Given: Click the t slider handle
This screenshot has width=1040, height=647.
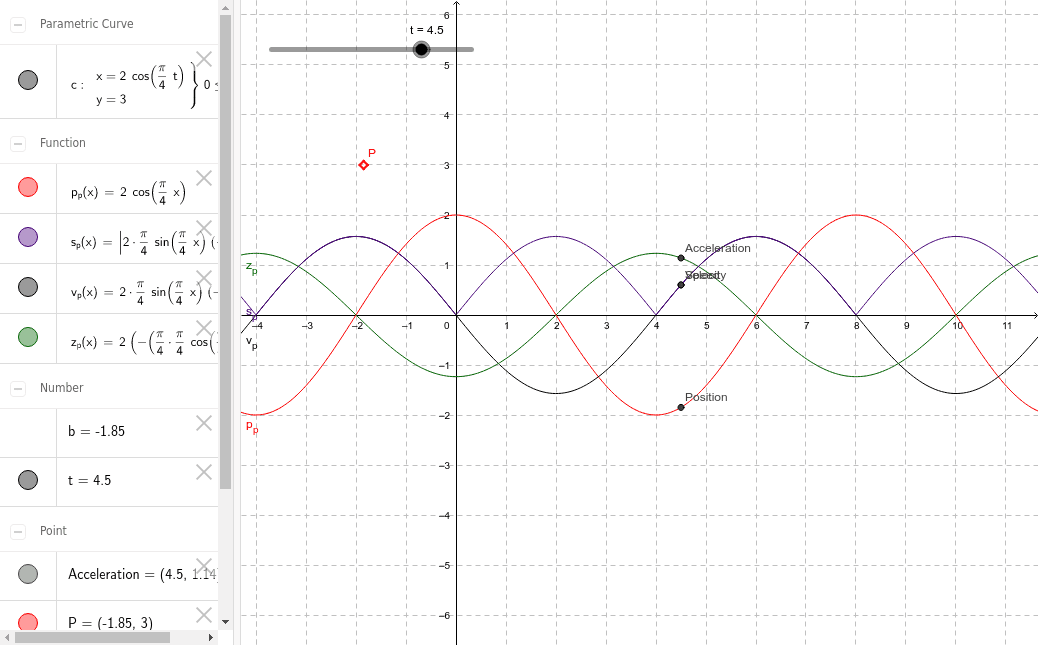Looking at the screenshot, I should click(421, 49).
